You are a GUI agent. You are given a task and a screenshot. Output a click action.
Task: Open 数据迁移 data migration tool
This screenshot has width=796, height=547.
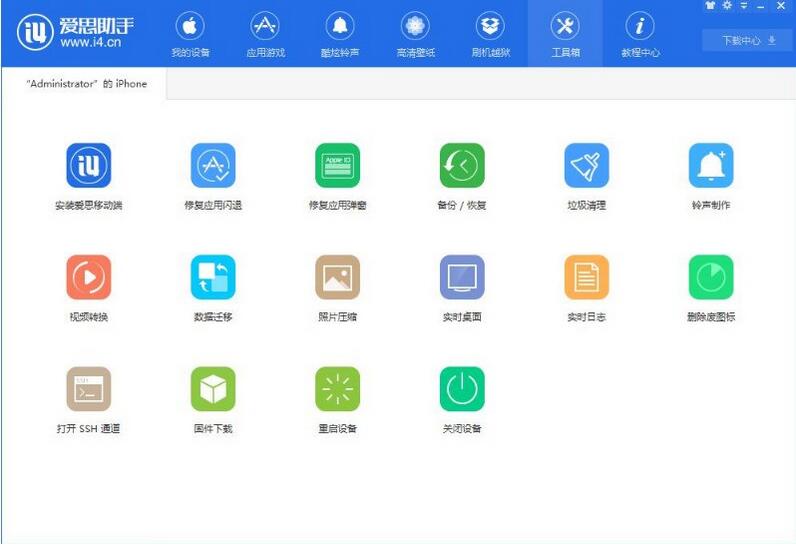pos(213,278)
